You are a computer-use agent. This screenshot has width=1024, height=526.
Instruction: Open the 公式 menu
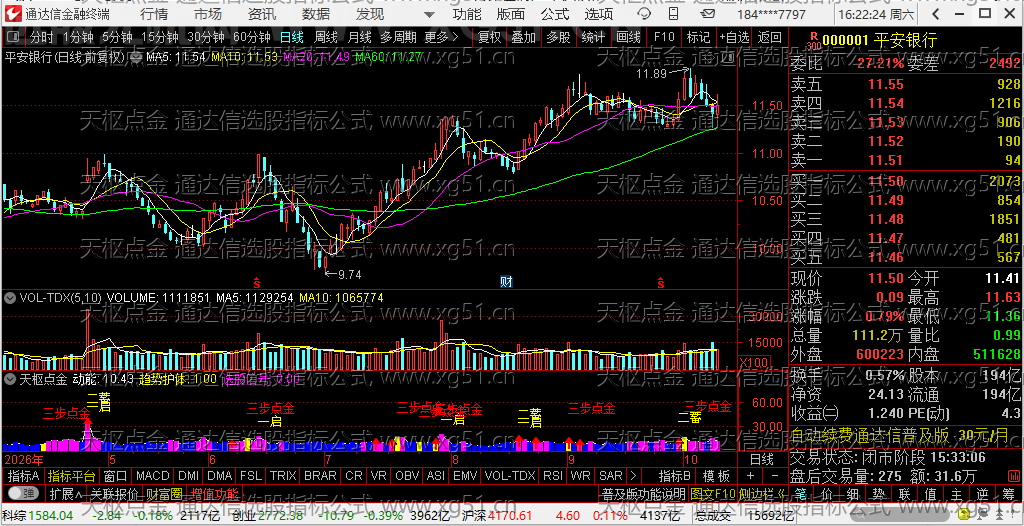click(554, 14)
